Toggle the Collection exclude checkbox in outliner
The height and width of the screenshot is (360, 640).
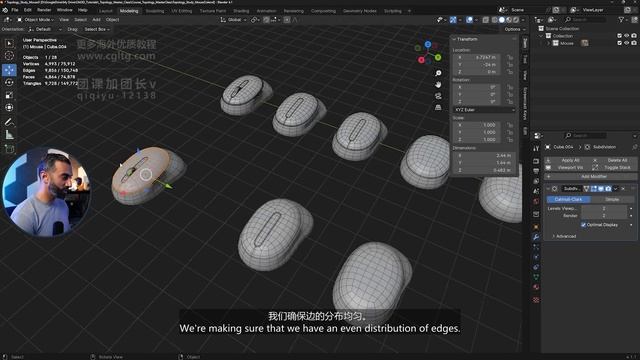[620, 36]
